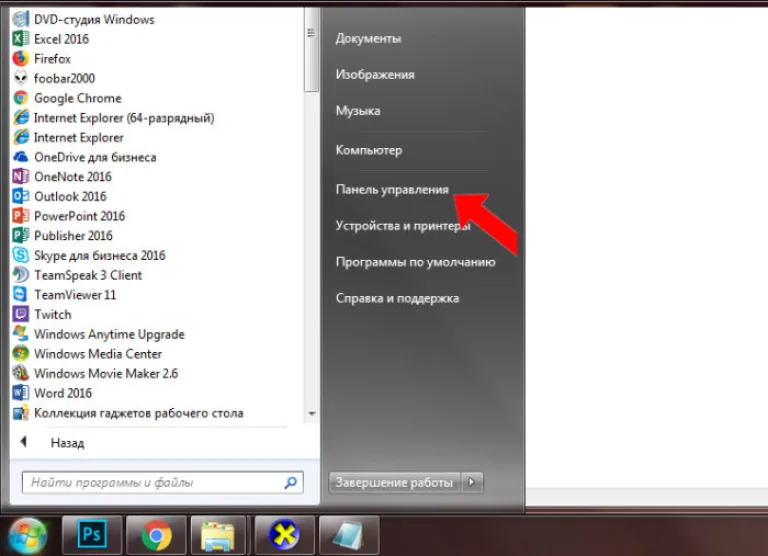Screen dimensions: 768x556
Task: Open Справка и поддержка
Action: tap(397, 298)
